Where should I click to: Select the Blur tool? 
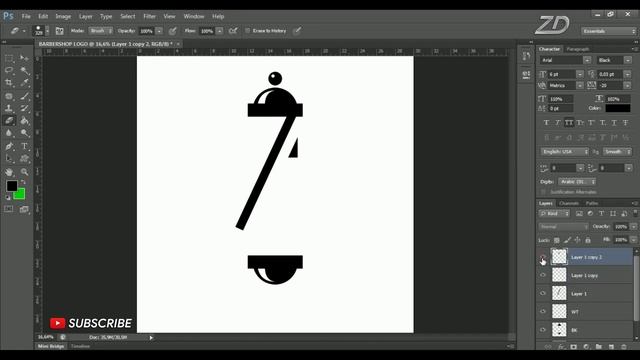point(9,133)
